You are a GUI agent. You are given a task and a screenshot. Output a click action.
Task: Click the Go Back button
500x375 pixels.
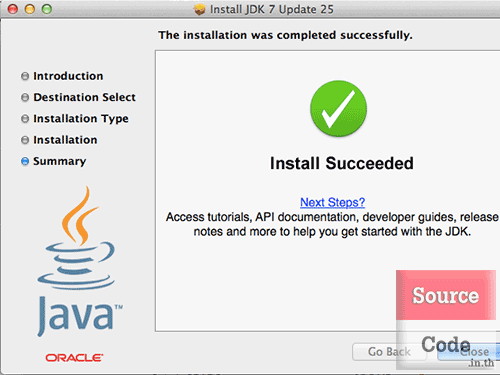click(x=389, y=352)
